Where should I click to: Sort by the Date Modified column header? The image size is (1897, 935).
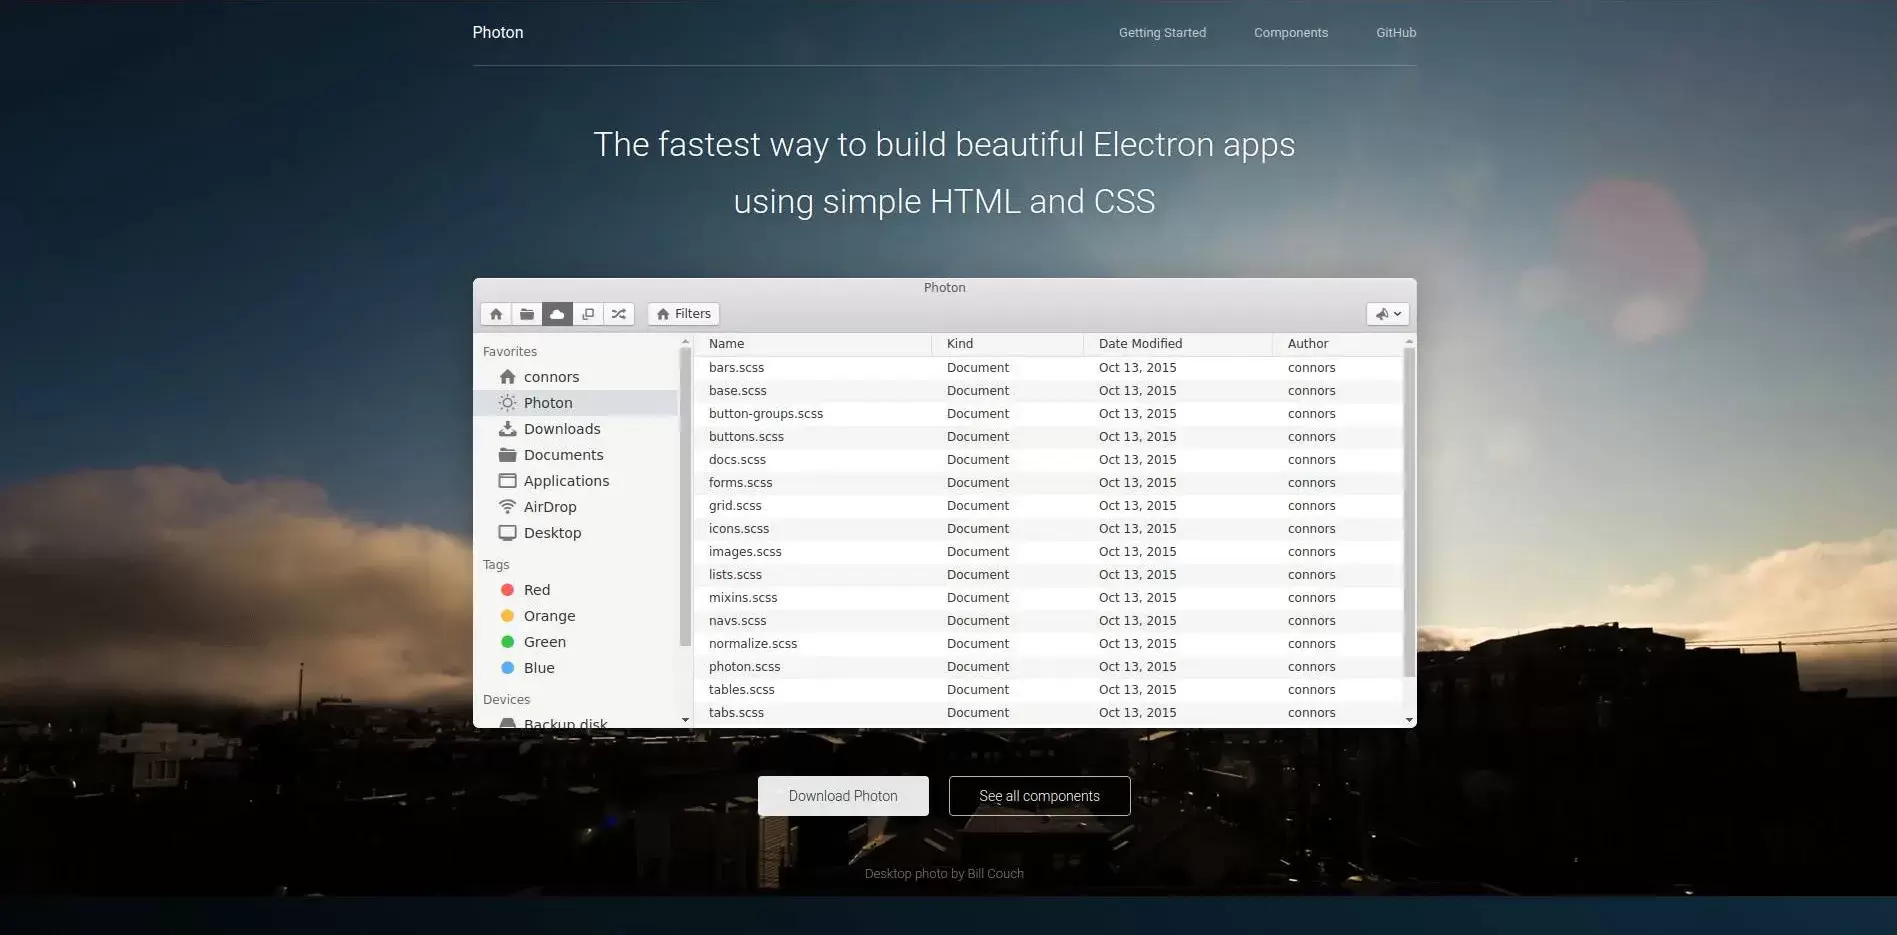[x=1140, y=344]
